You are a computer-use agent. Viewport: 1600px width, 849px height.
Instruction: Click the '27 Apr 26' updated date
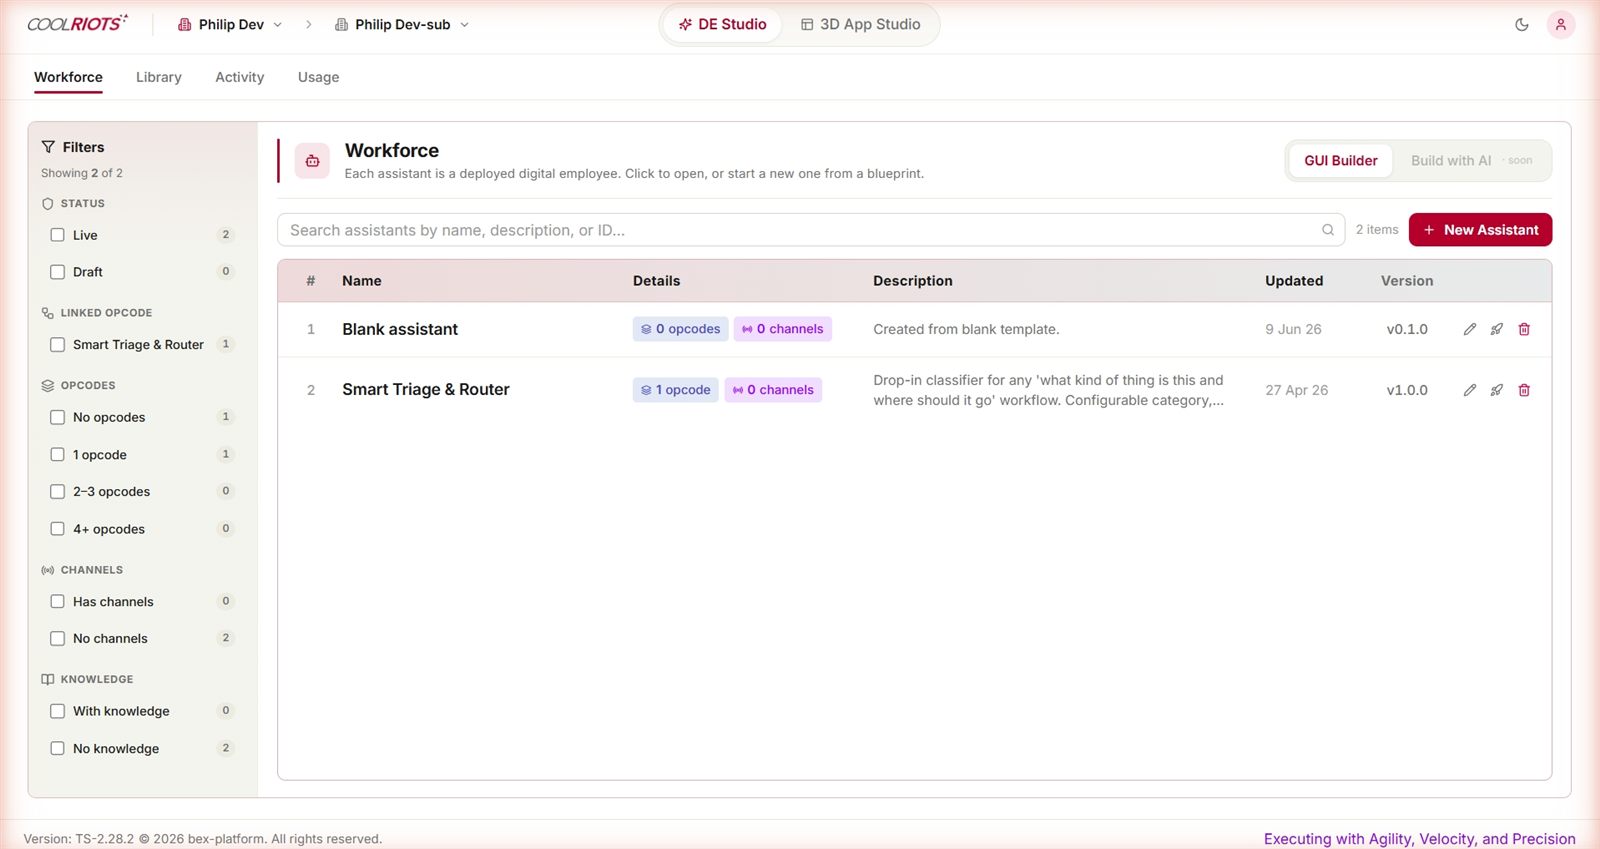pyautogui.click(x=1297, y=390)
